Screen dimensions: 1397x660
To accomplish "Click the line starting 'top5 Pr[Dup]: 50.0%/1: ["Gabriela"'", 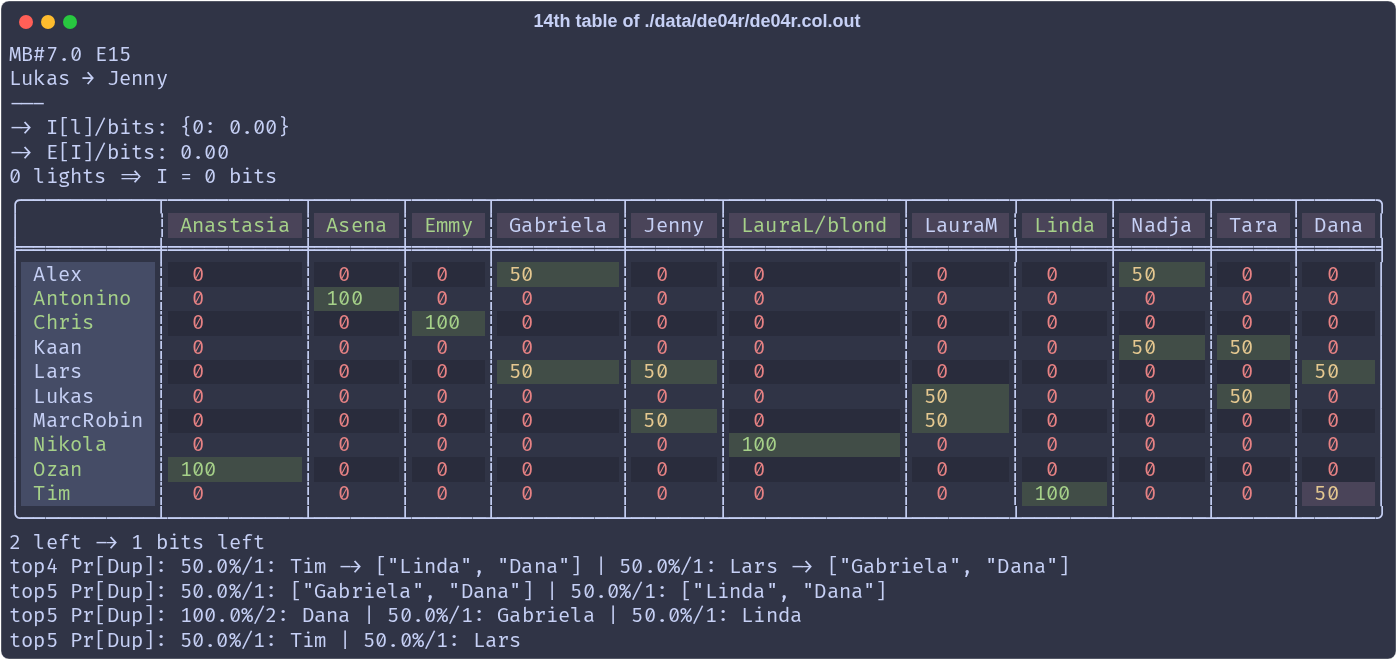I will tap(448, 591).
